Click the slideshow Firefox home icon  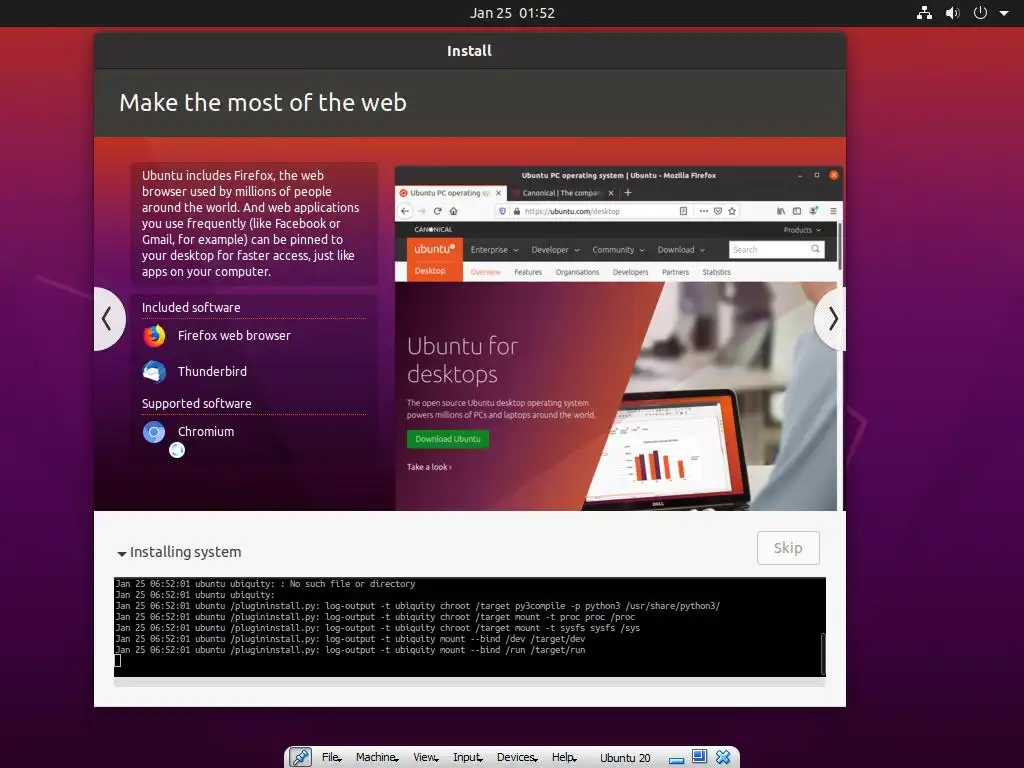(453, 211)
